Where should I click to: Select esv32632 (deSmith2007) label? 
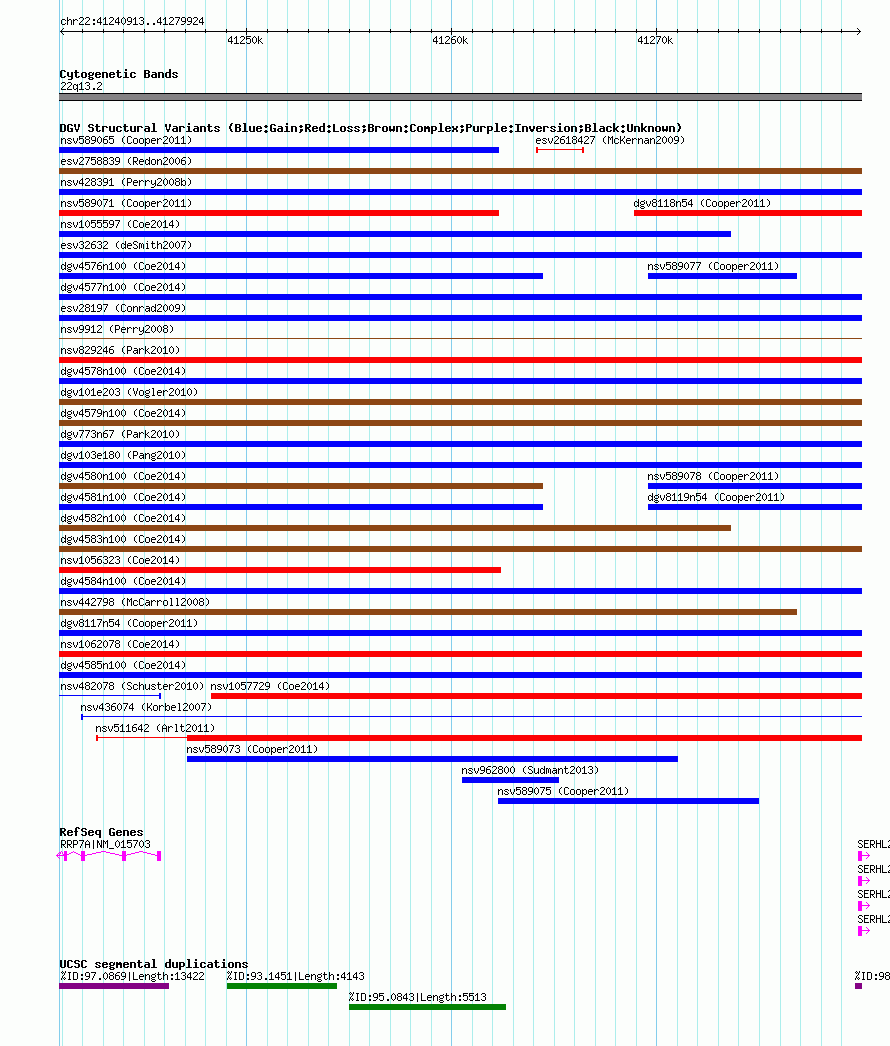pos(126,245)
